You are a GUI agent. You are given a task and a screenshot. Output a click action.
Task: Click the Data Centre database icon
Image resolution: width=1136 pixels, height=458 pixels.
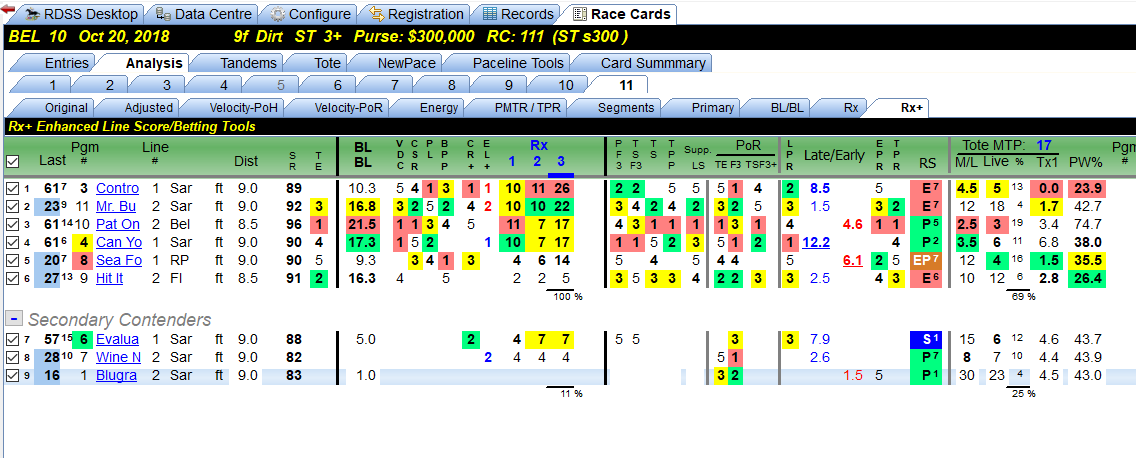pos(163,14)
